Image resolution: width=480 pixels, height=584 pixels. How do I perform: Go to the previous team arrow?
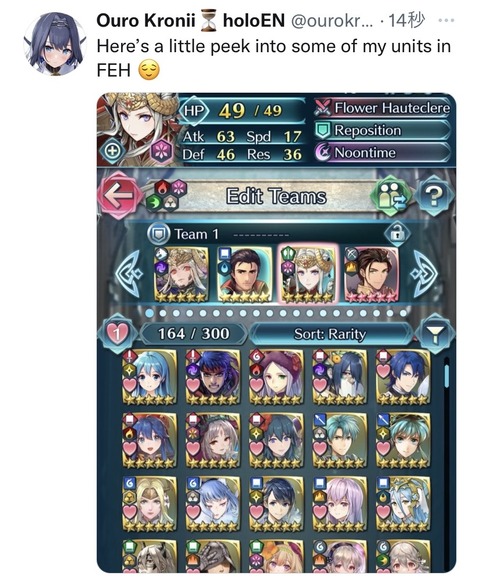pos(129,274)
